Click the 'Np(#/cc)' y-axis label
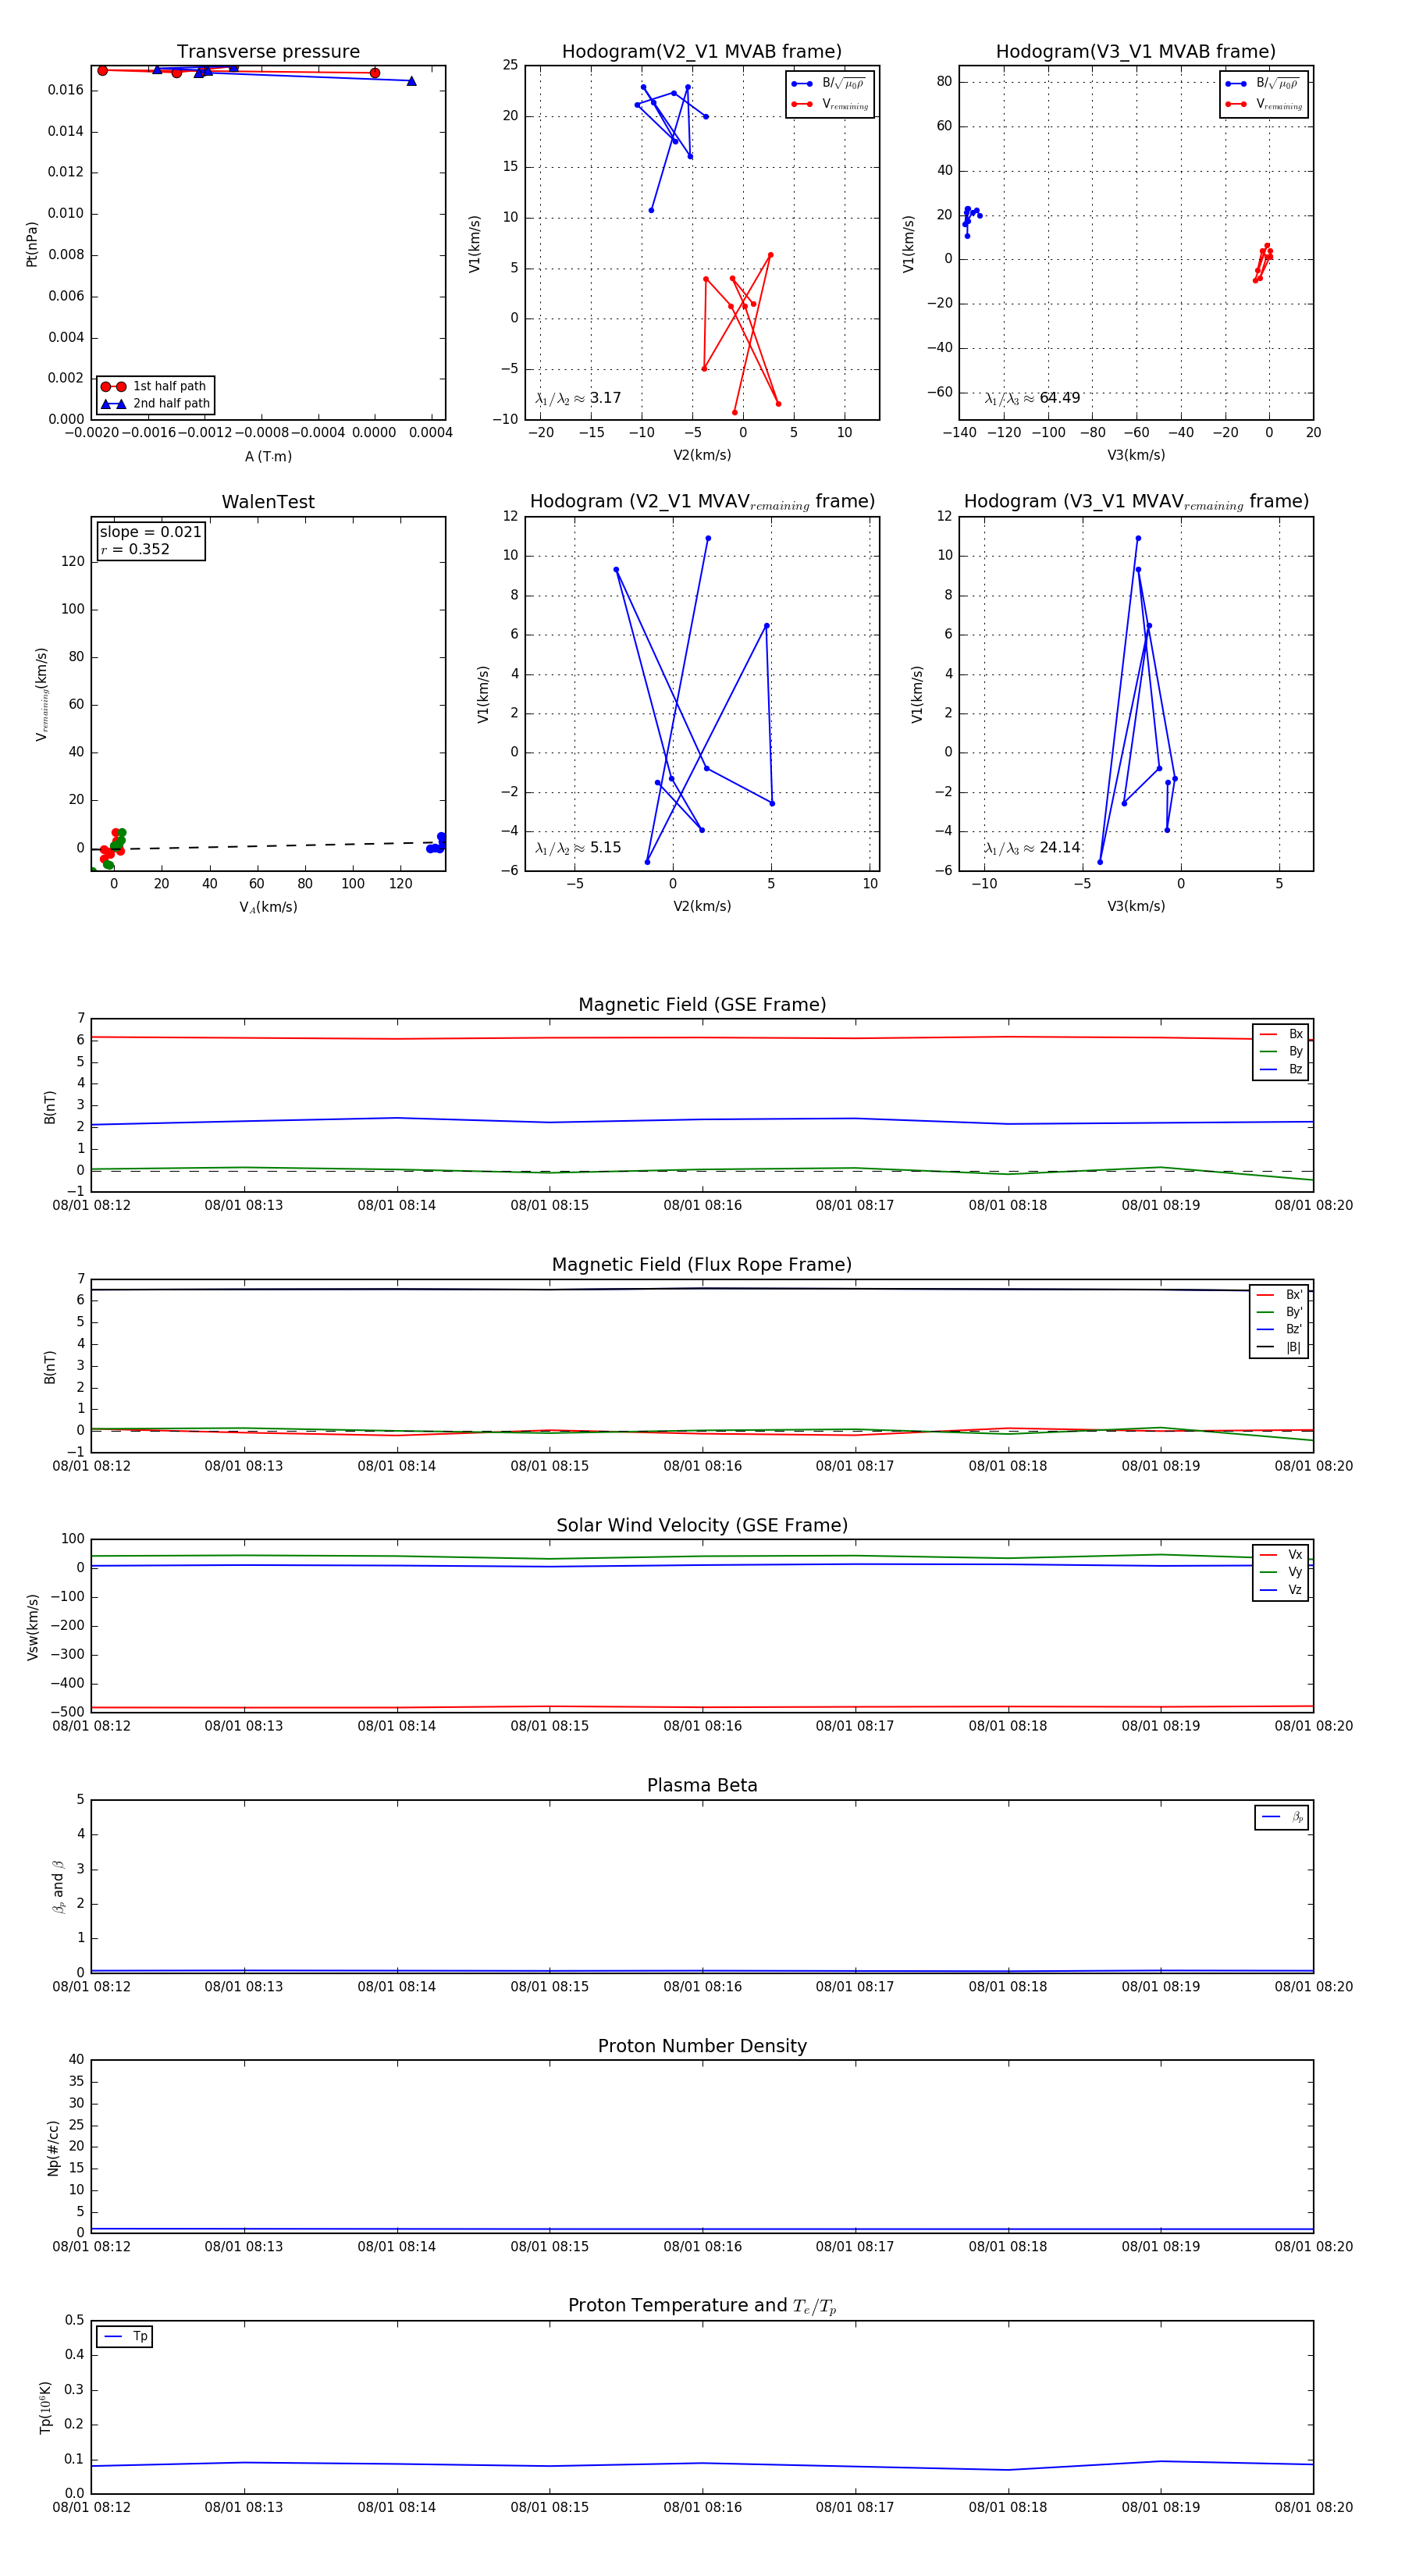Viewport: 1405px width, 2576px height. 53,2148
